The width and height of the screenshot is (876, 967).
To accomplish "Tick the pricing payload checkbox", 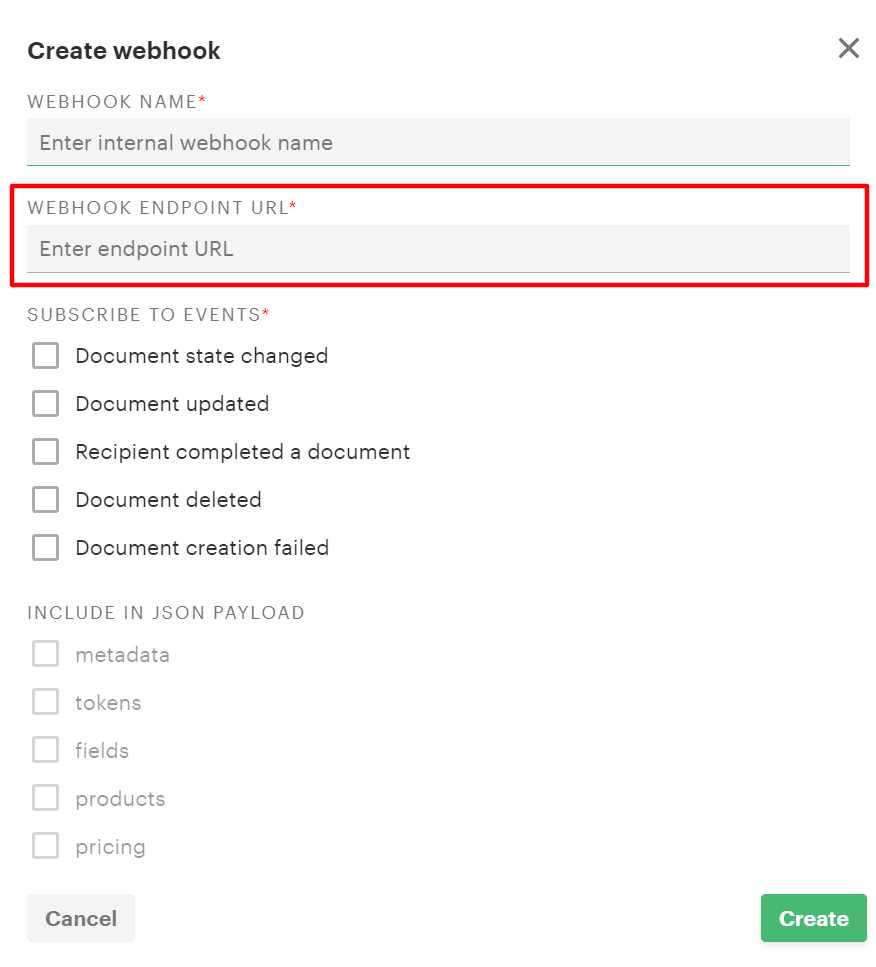I will pos(46,846).
